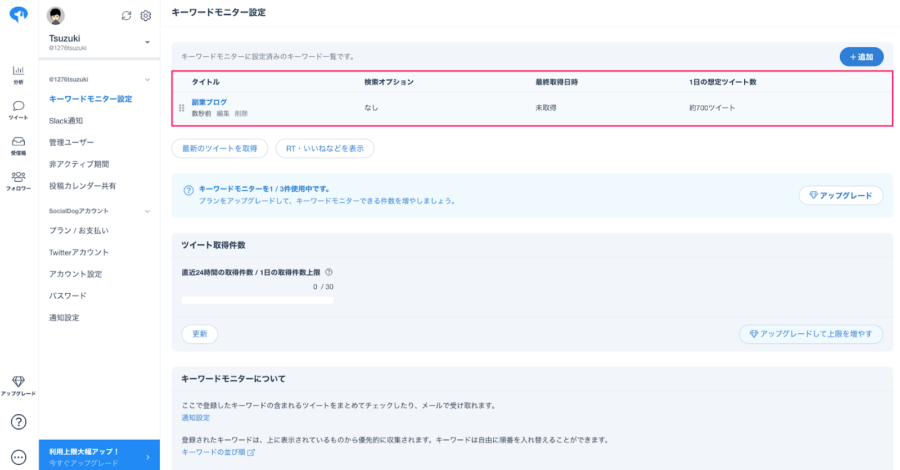Click the 利用上限大幅アップ upgrade banner
The image size is (900, 470).
[x=99, y=456]
